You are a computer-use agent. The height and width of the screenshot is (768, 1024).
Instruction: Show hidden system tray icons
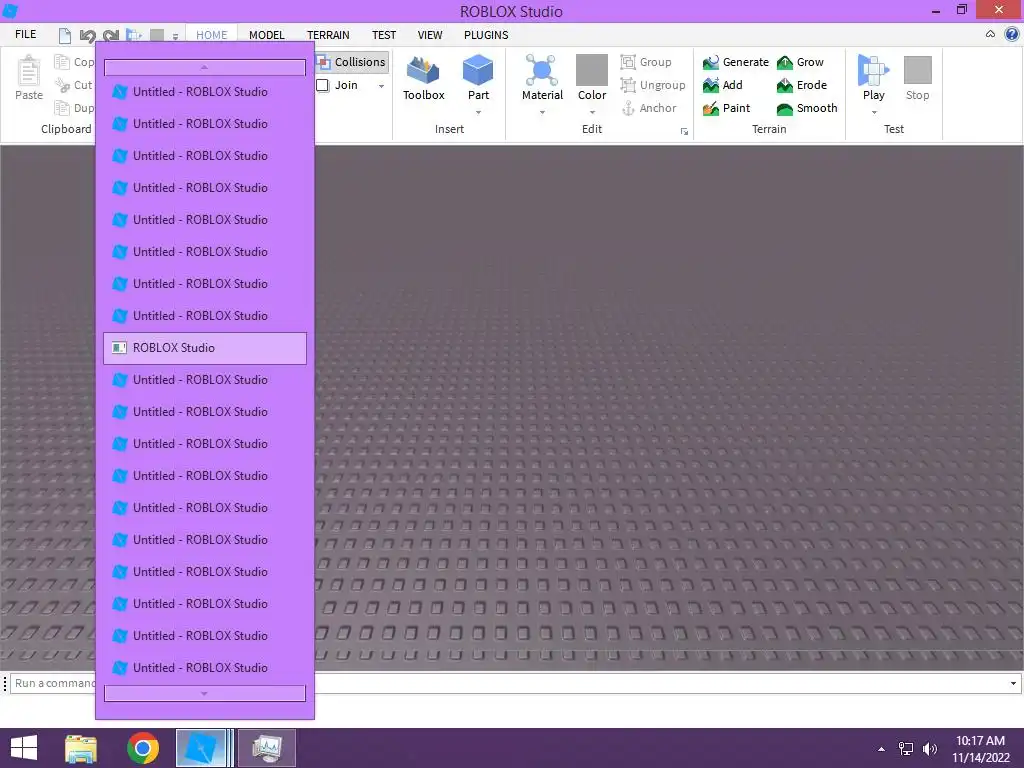click(882, 749)
